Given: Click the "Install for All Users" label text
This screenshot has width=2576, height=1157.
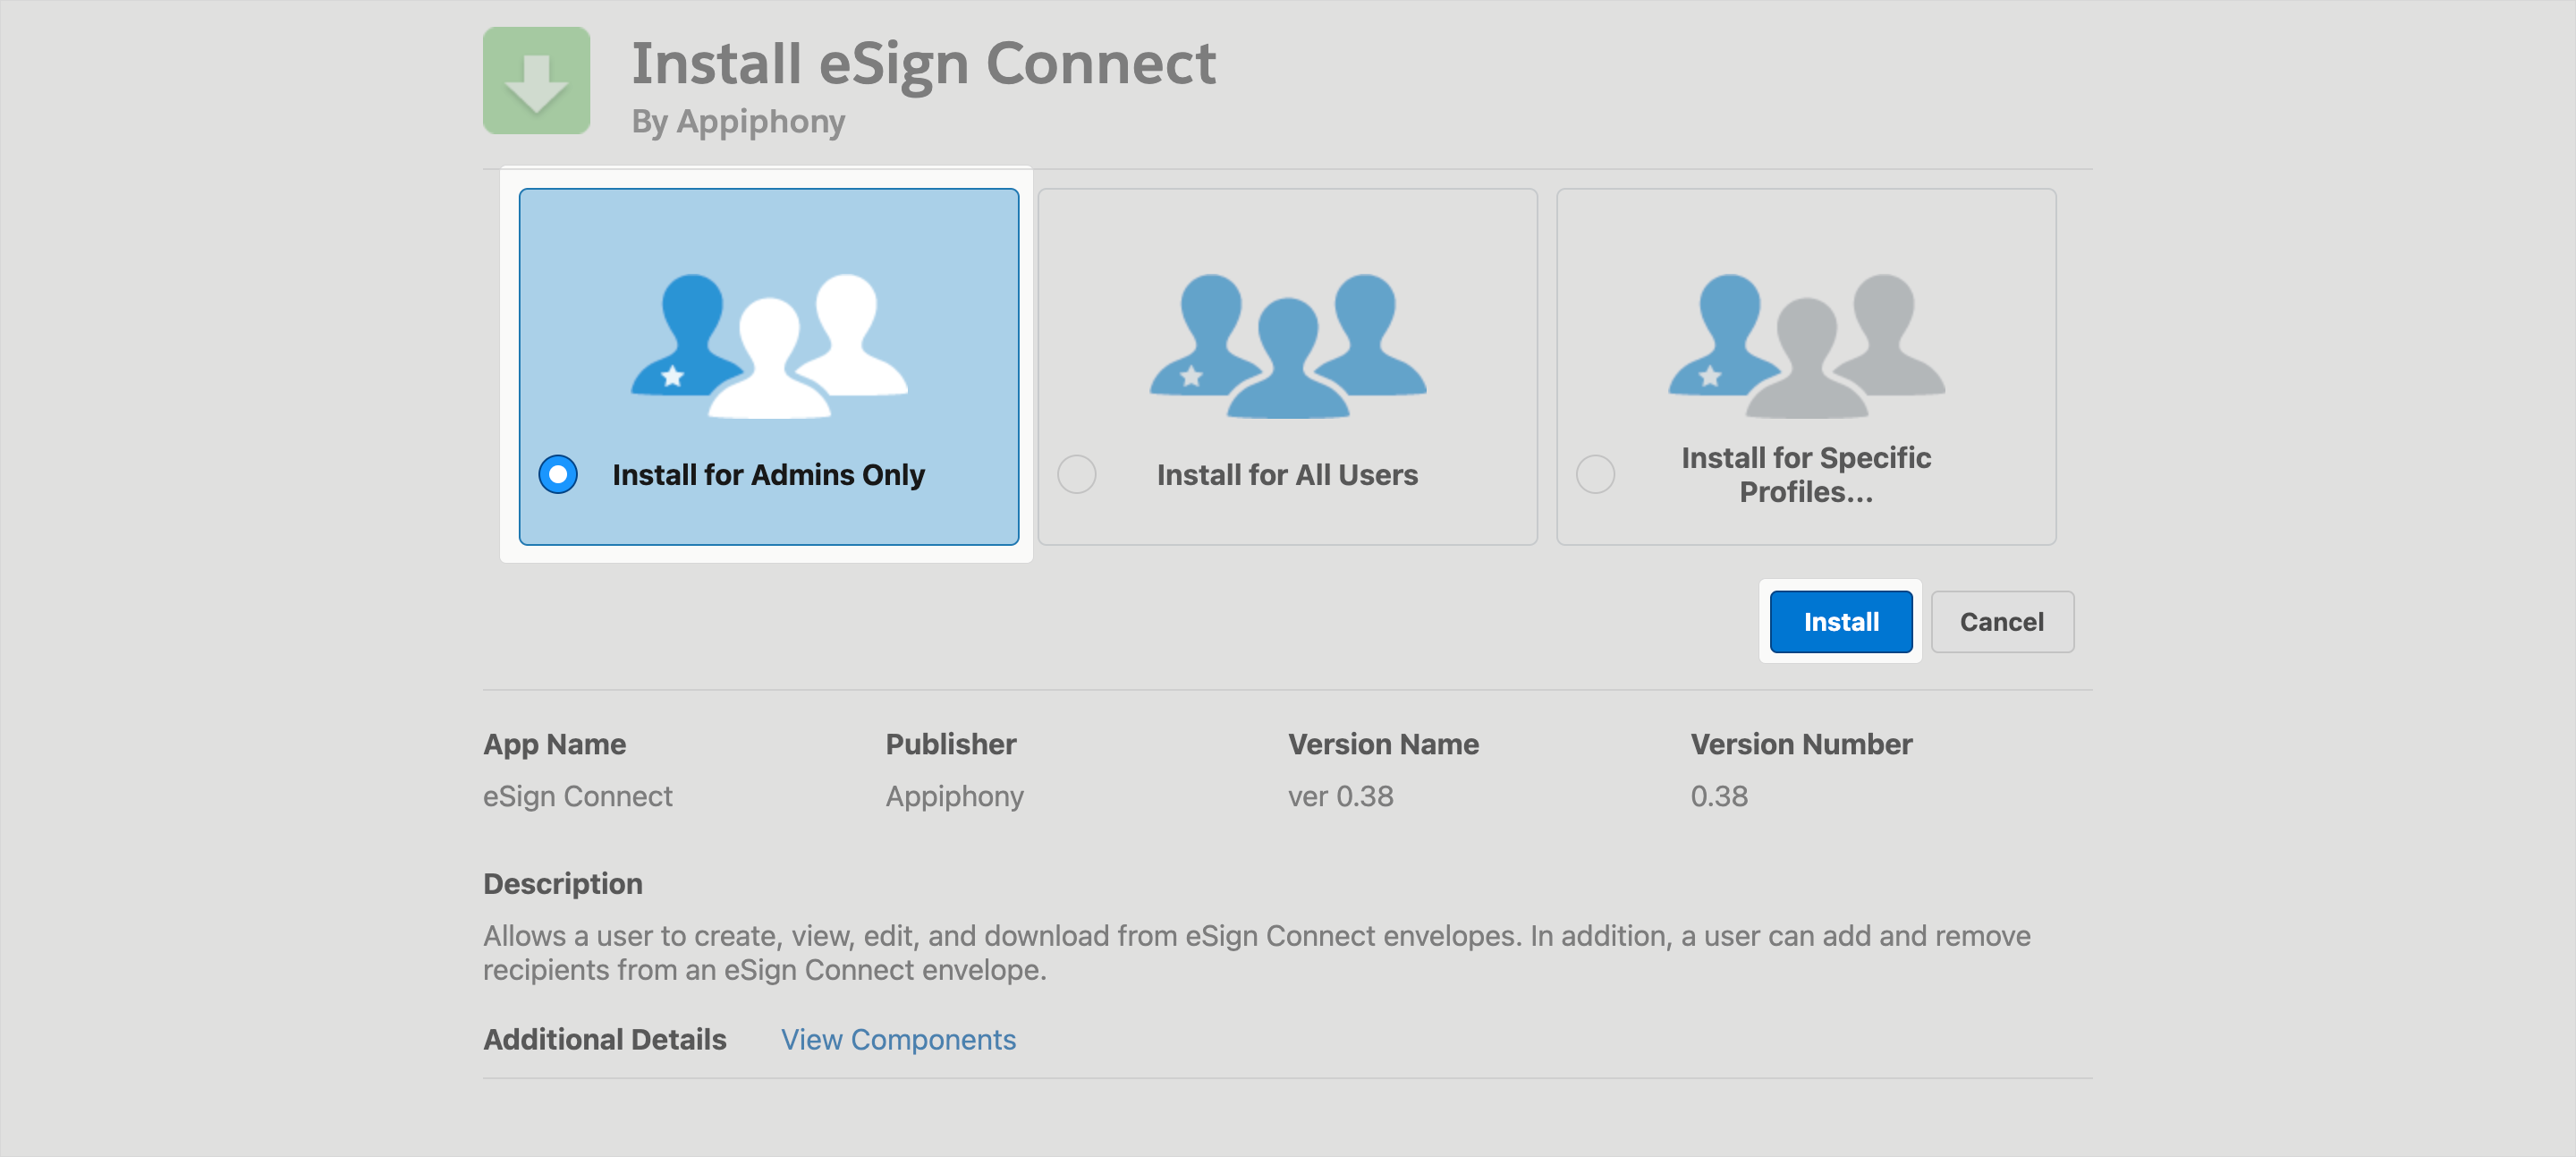Looking at the screenshot, I should [1287, 475].
